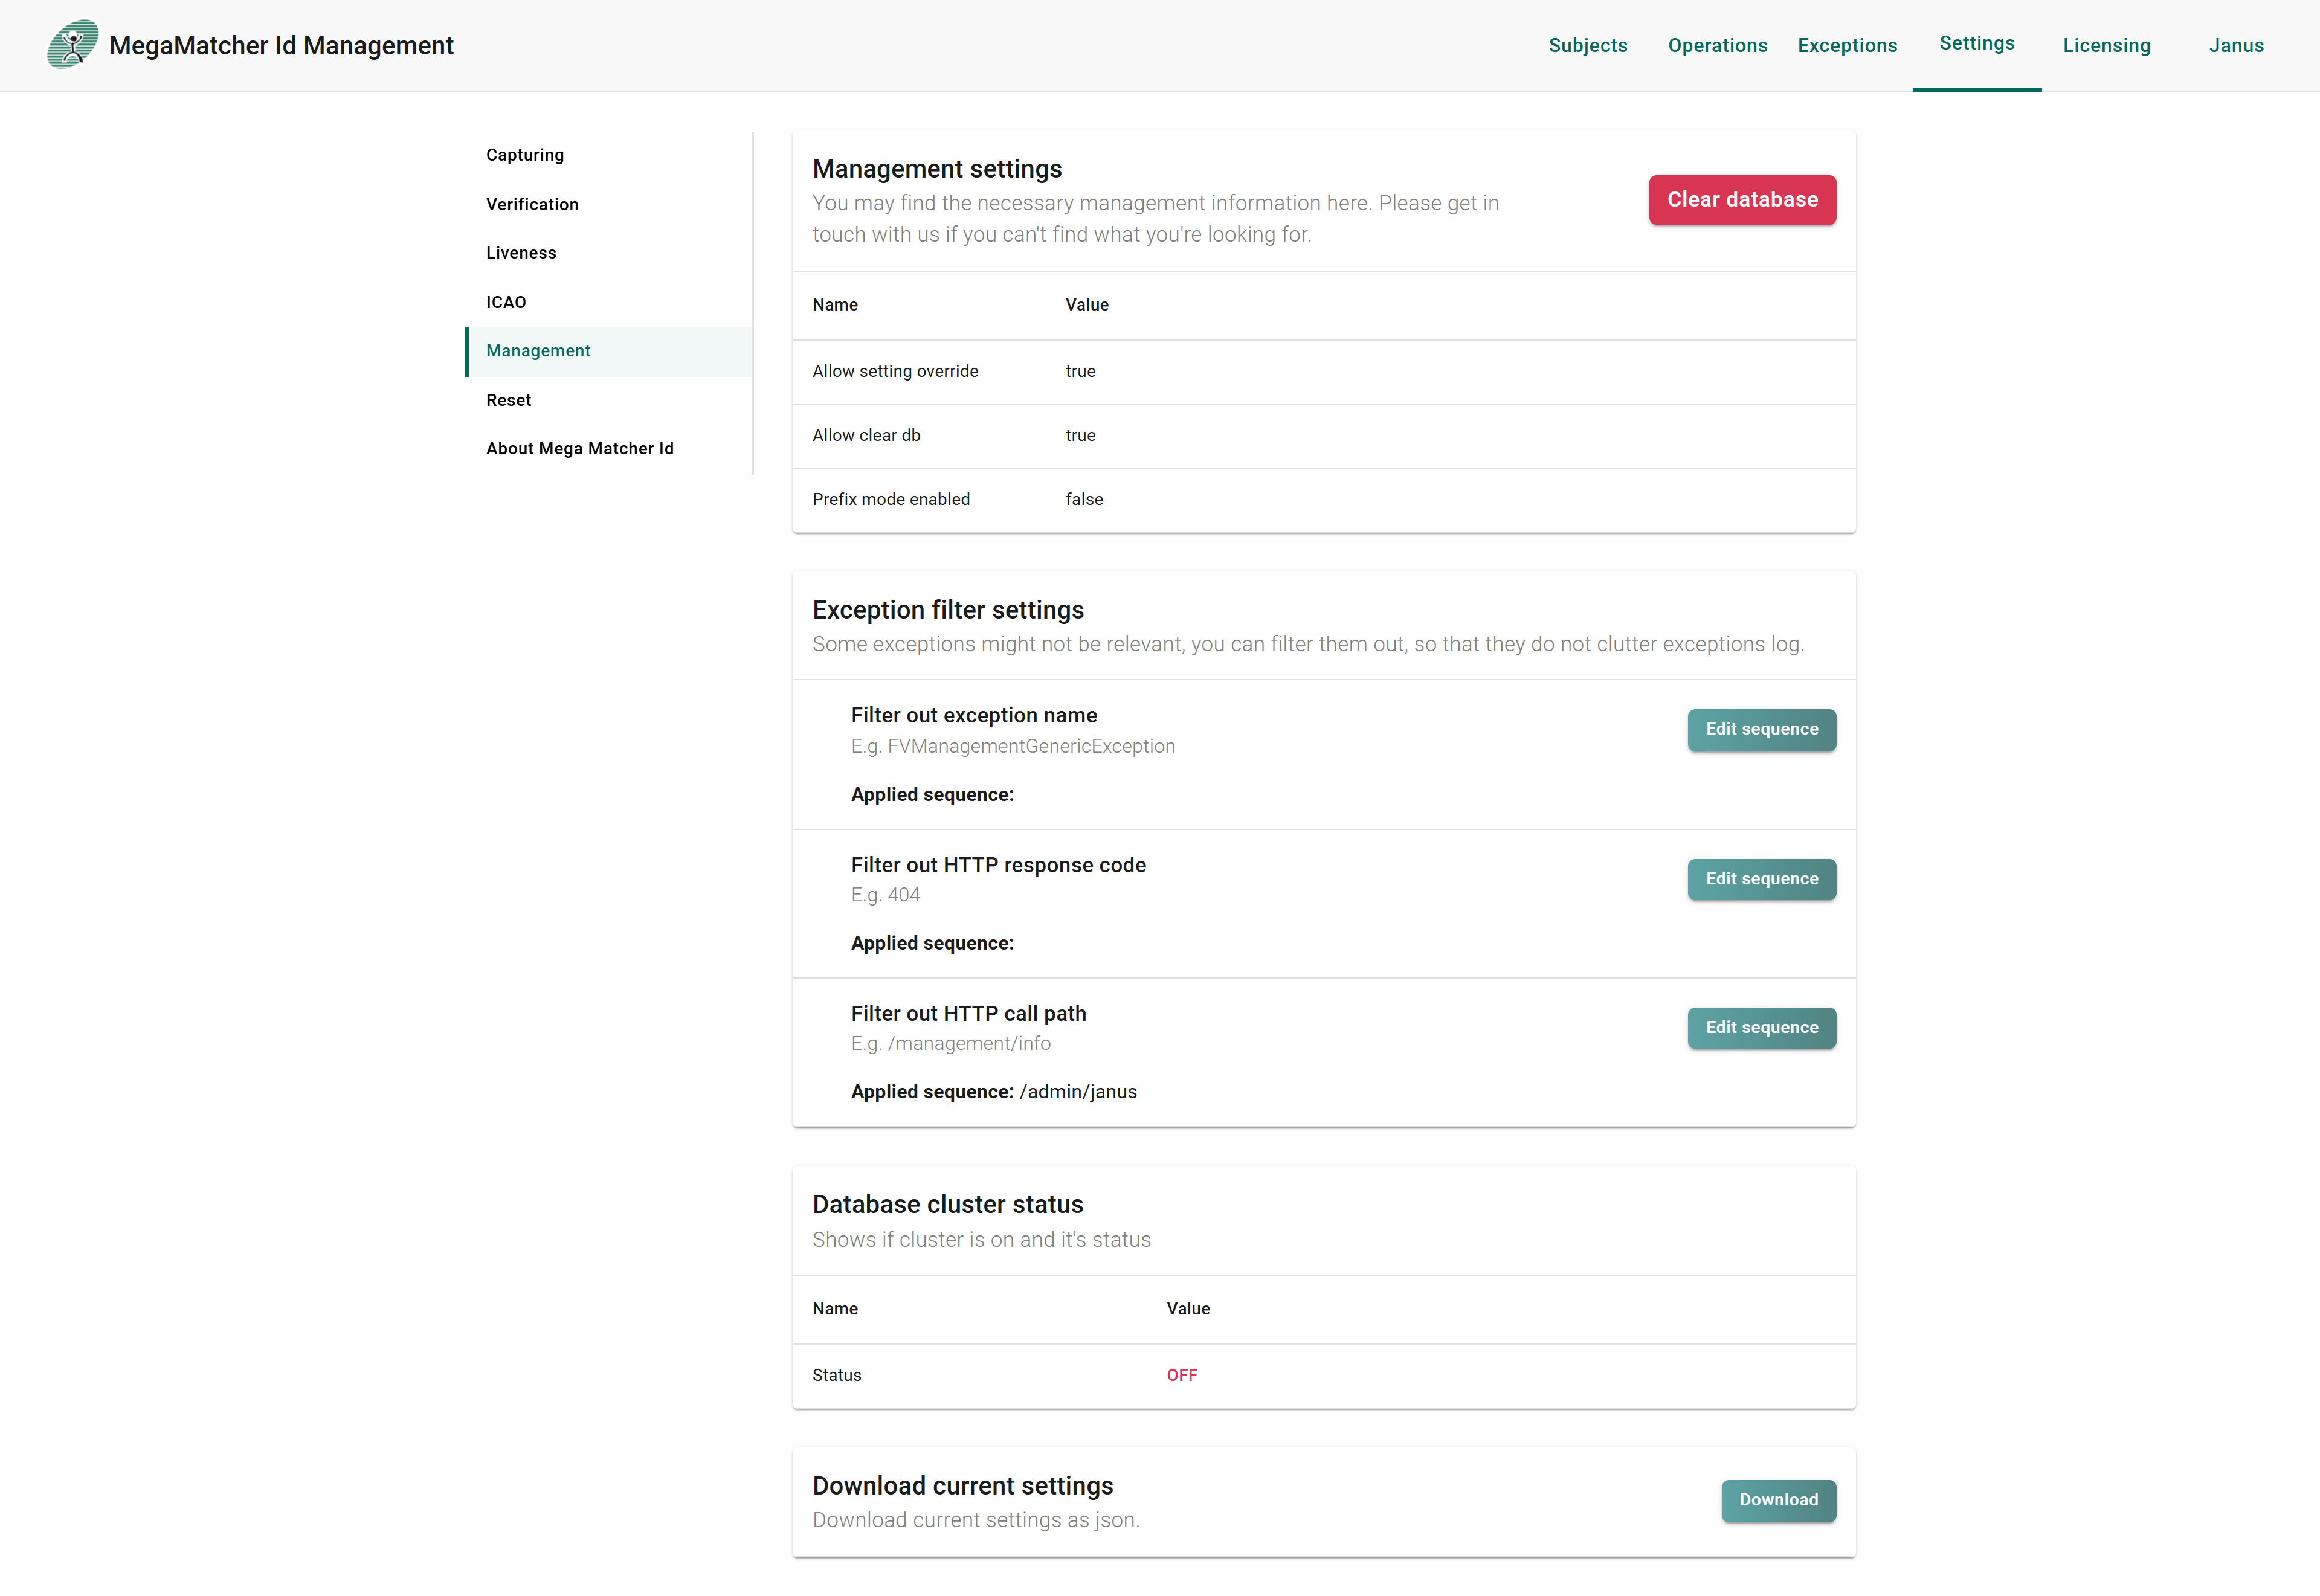Click Filter out exception name label

(974, 716)
